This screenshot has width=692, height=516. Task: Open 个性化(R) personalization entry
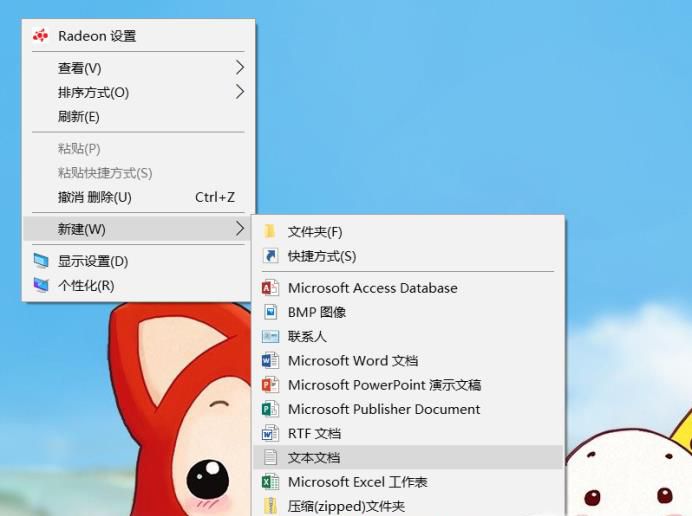pos(138,286)
